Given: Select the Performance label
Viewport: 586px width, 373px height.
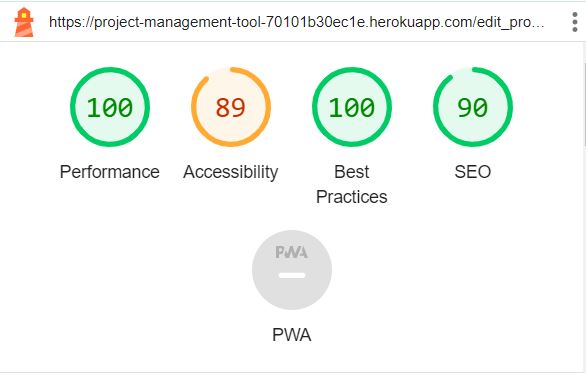Looking at the screenshot, I should click(x=110, y=172).
